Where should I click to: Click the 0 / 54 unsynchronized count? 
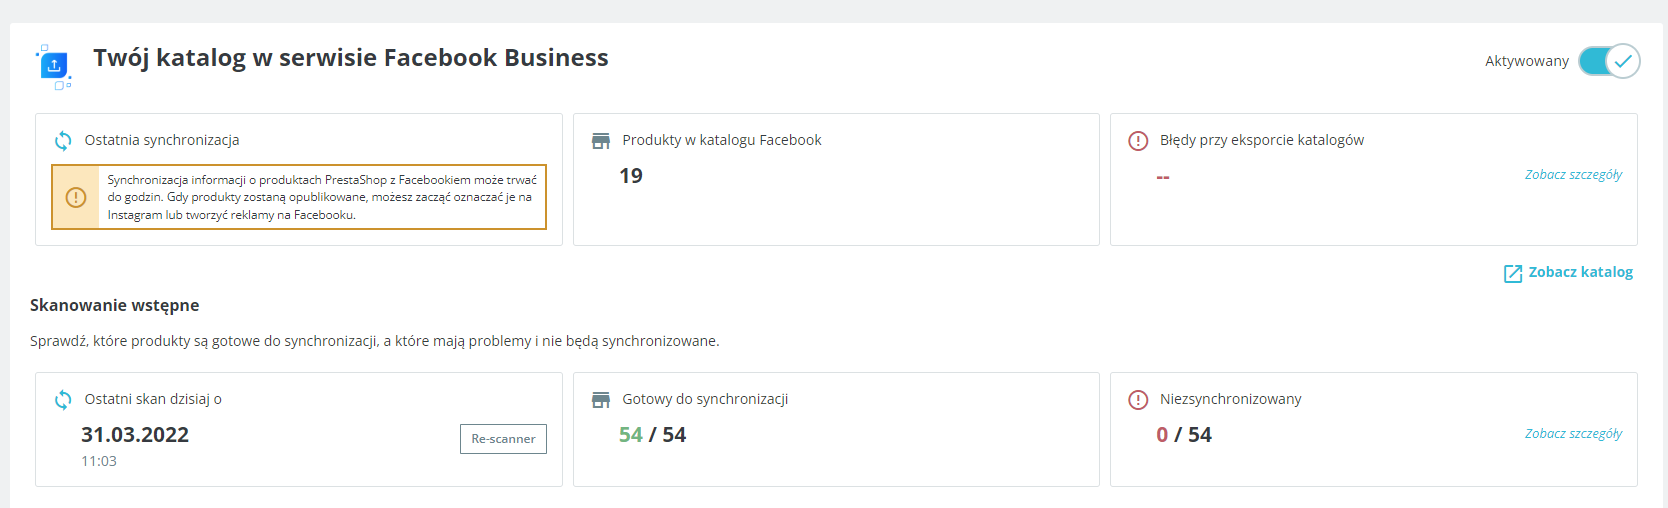(1184, 435)
